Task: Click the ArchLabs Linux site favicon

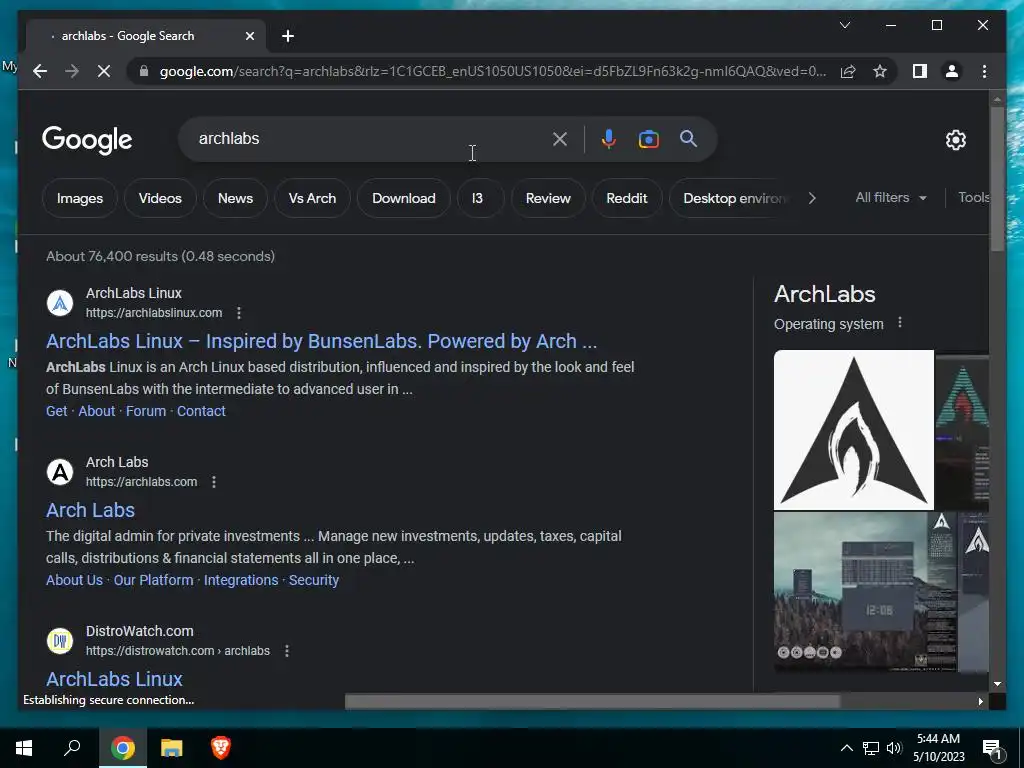Action: click(x=60, y=303)
